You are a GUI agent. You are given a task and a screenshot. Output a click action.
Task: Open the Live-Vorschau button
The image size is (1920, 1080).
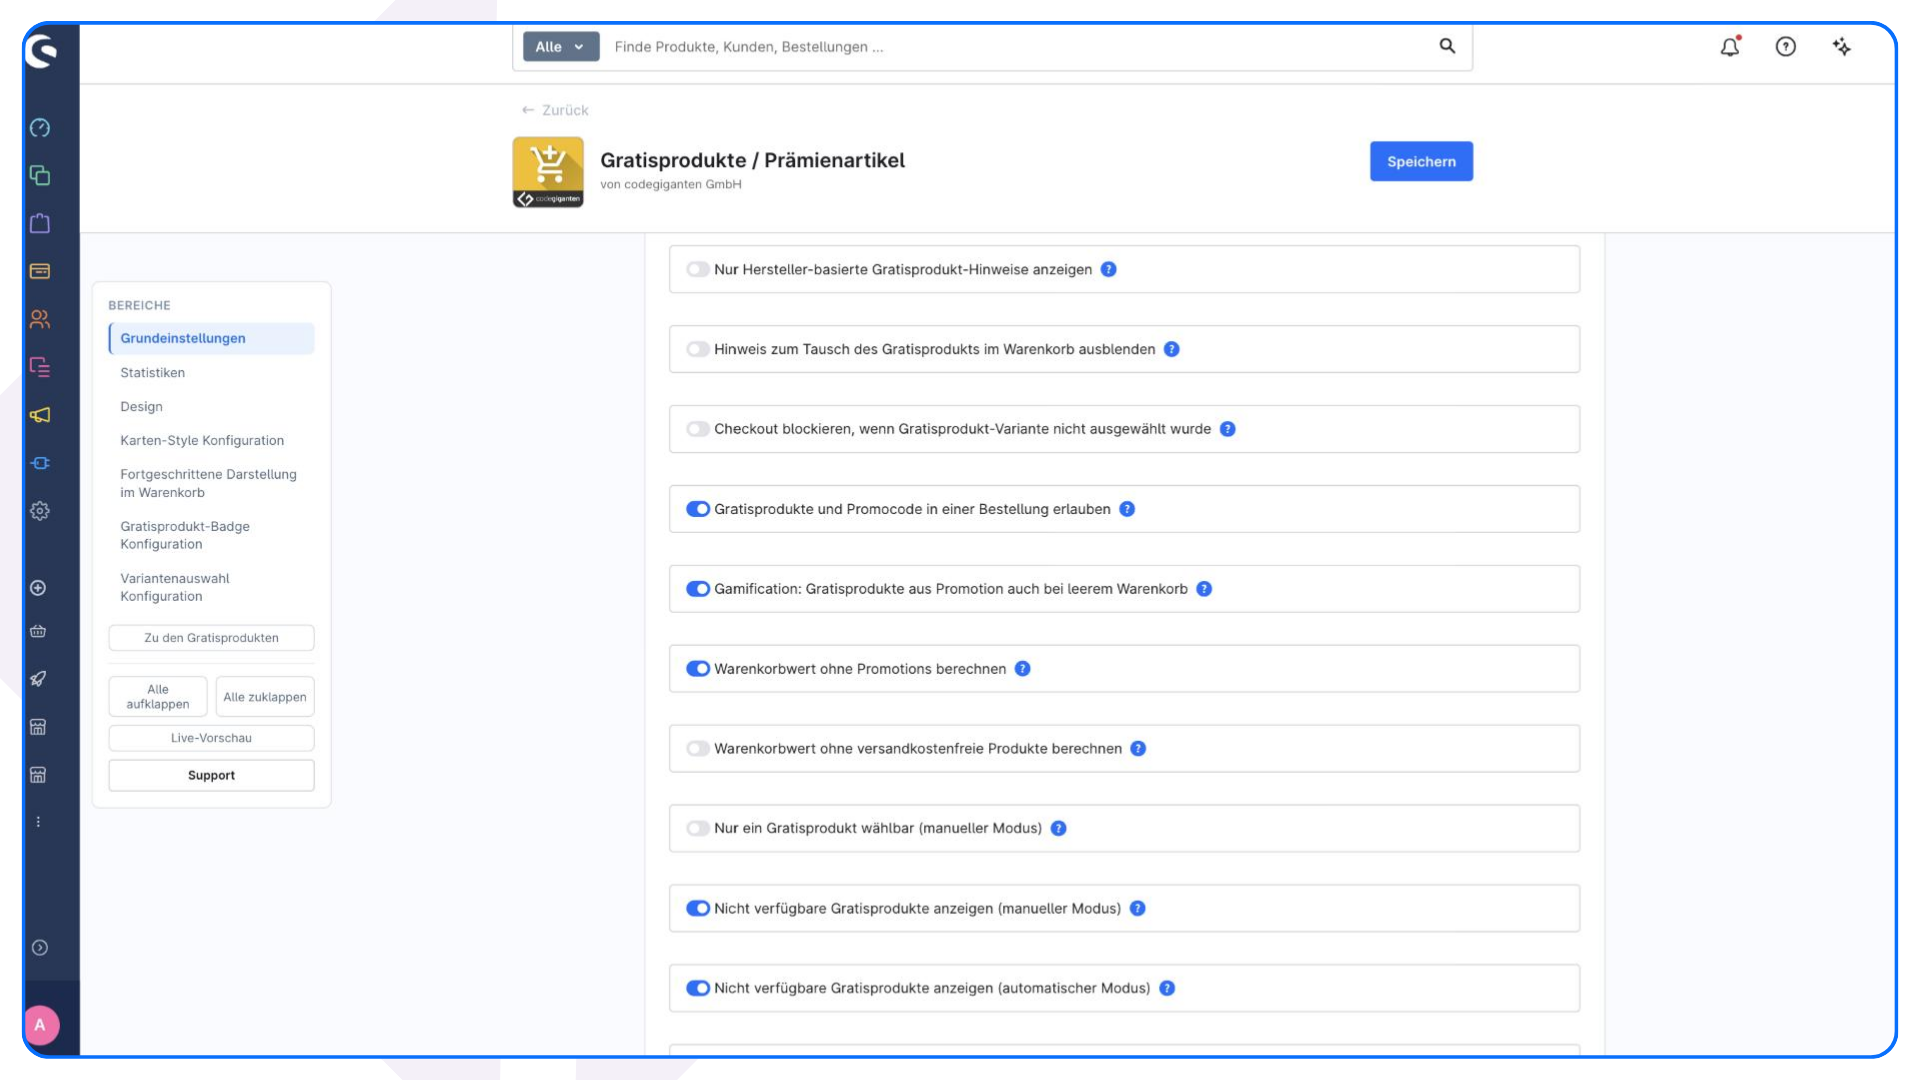pyautogui.click(x=211, y=738)
